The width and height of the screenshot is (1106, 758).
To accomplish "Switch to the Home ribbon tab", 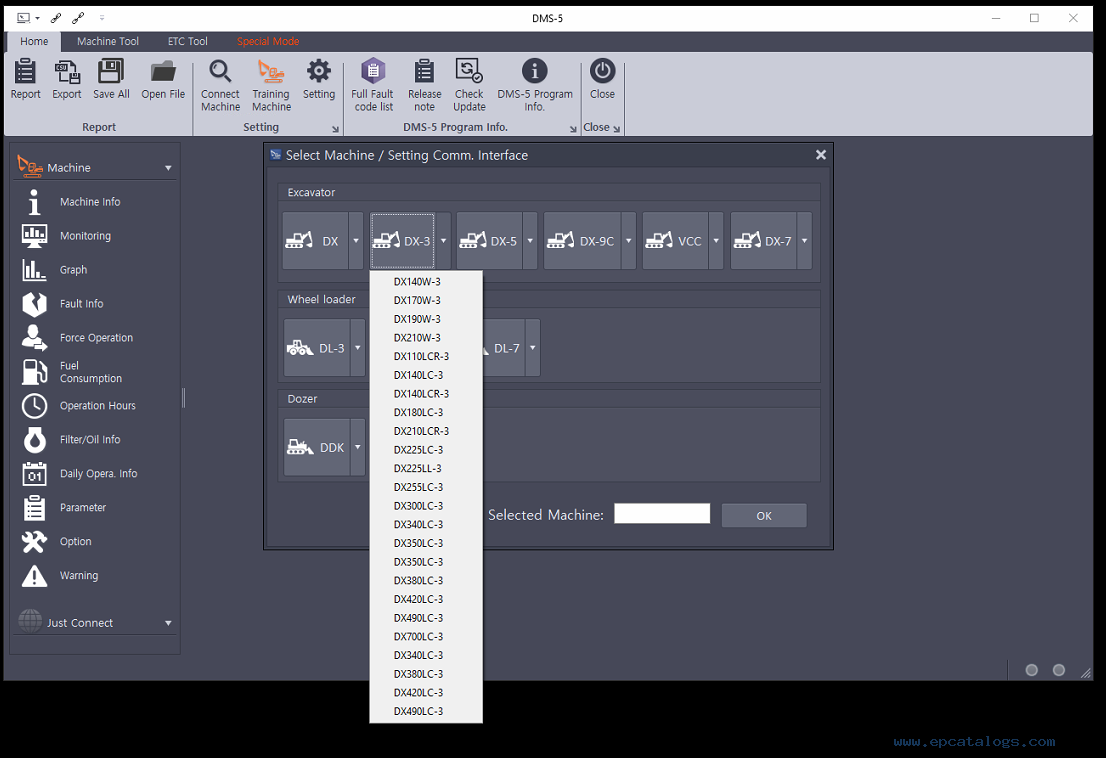I will [x=34, y=42].
